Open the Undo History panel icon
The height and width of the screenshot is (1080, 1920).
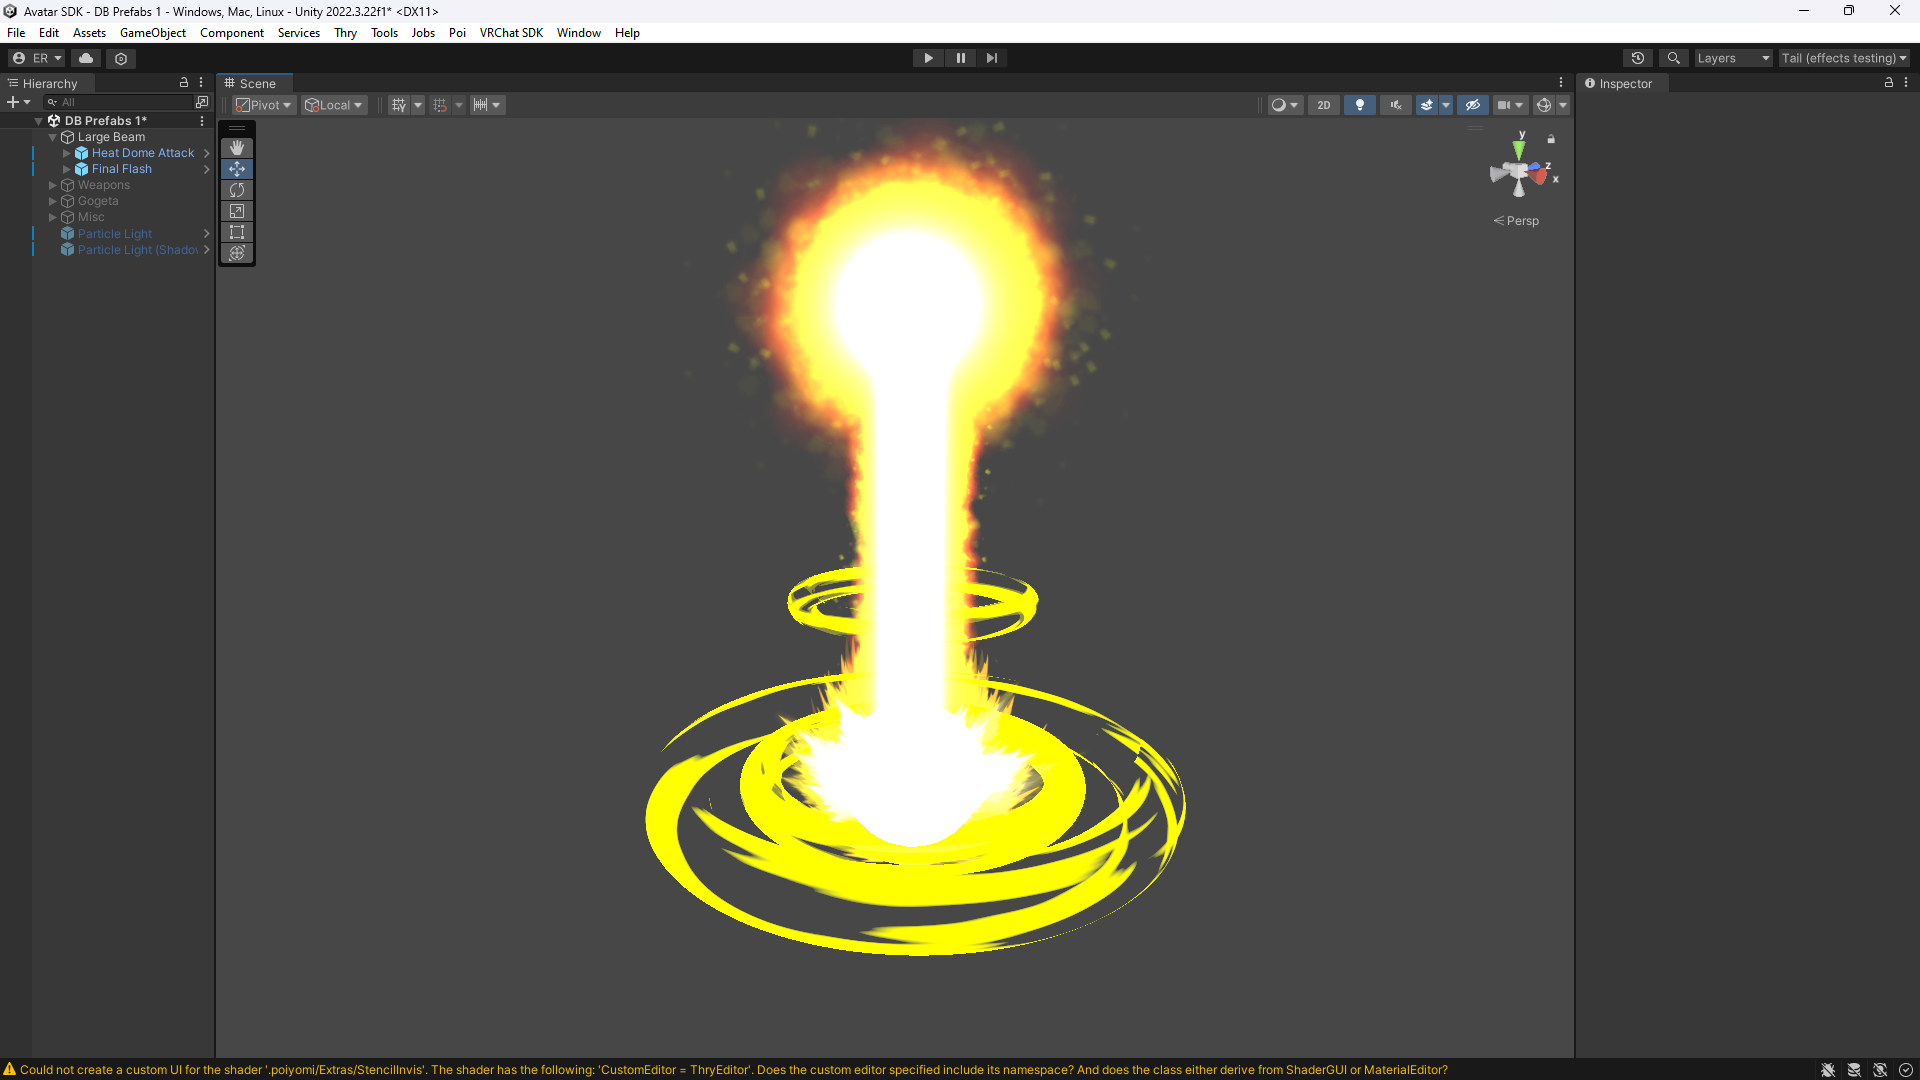(x=1638, y=58)
